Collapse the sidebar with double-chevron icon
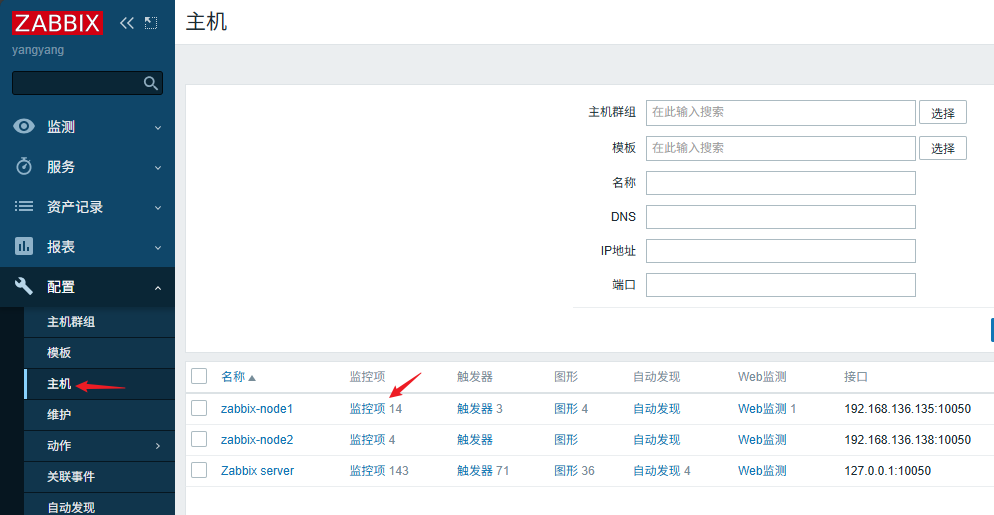Image resolution: width=994 pixels, height=515 pixels. 127,23
